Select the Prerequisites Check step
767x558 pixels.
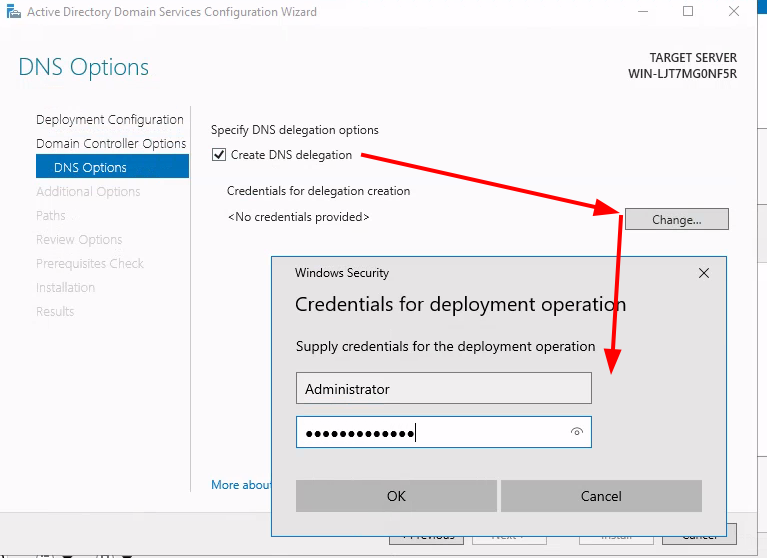(x=90, y=263)
